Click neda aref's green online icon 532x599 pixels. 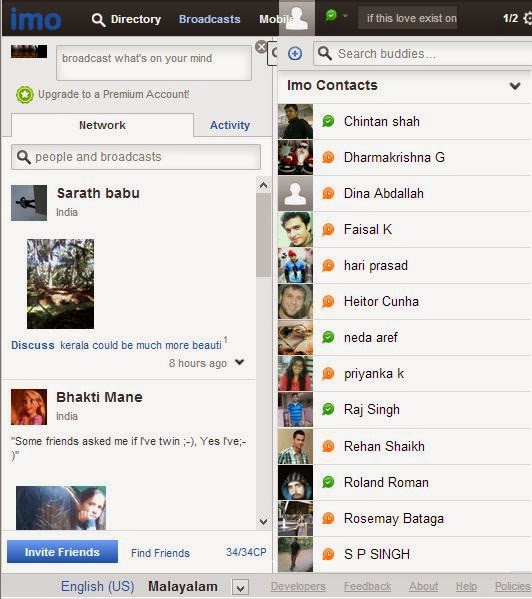[x=328, y=337]
